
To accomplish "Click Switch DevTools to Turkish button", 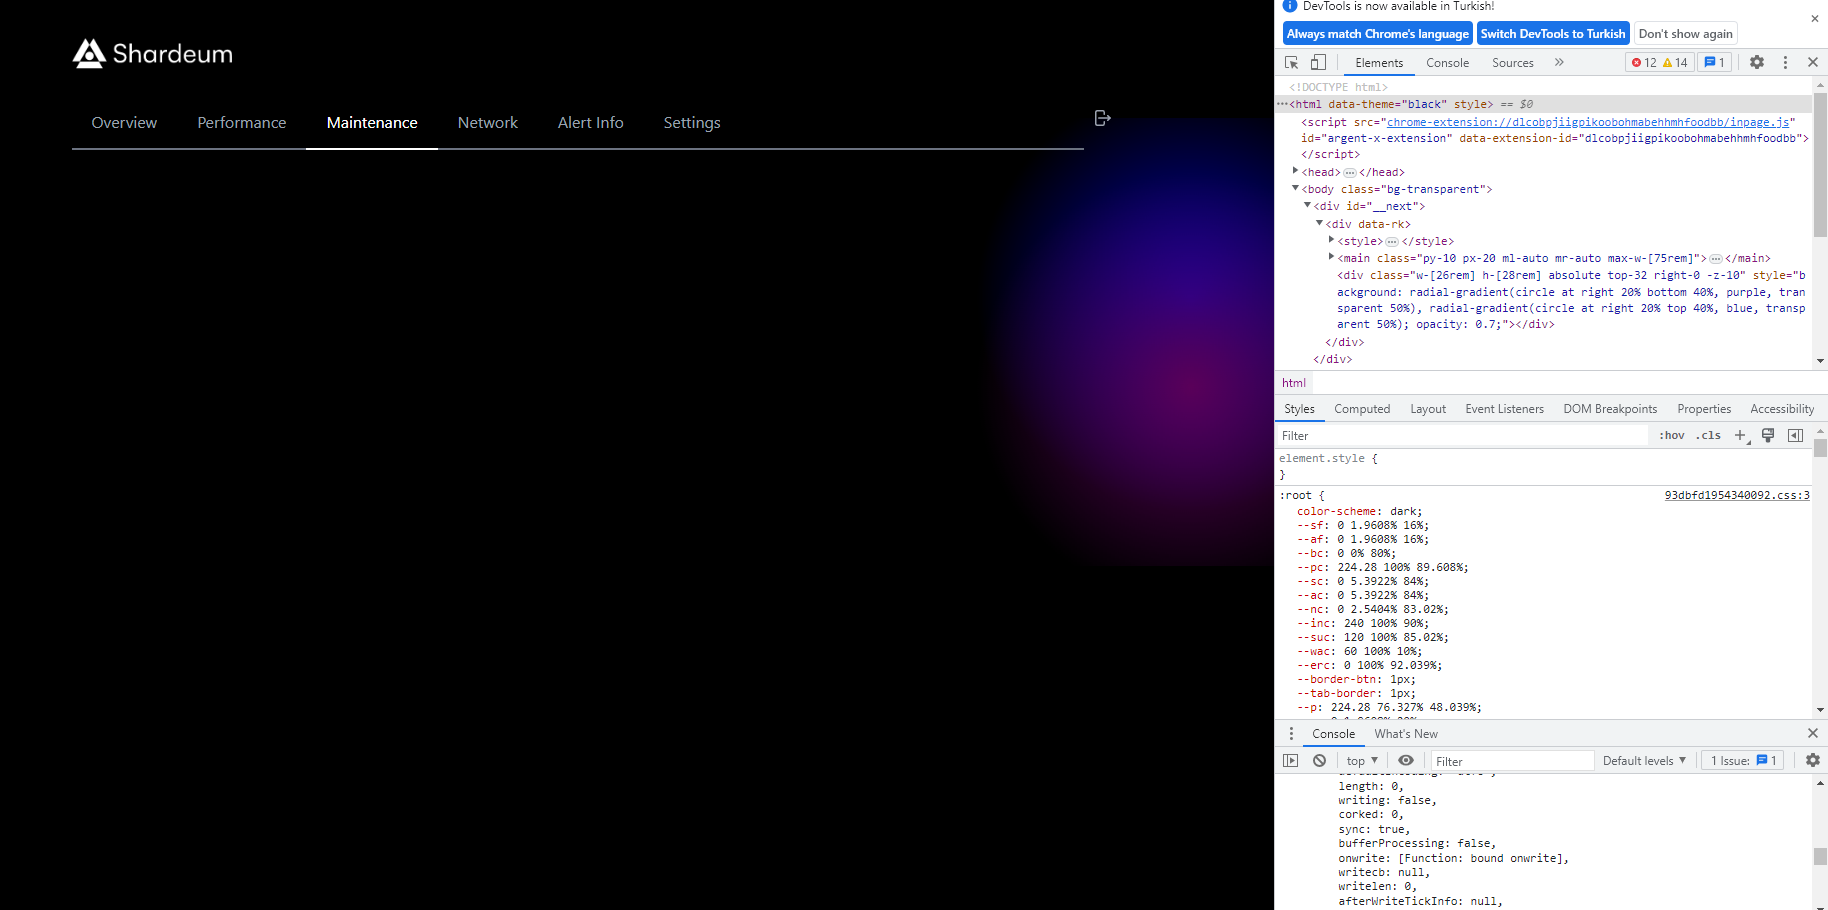I will coord(1553,32).
